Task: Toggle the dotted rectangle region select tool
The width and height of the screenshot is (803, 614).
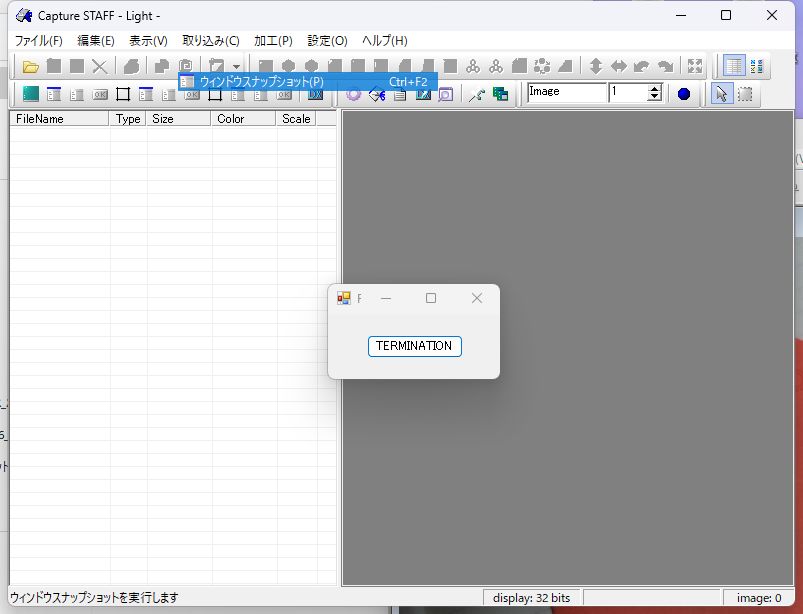Action: pyautogui.click(x=745, y=94)
